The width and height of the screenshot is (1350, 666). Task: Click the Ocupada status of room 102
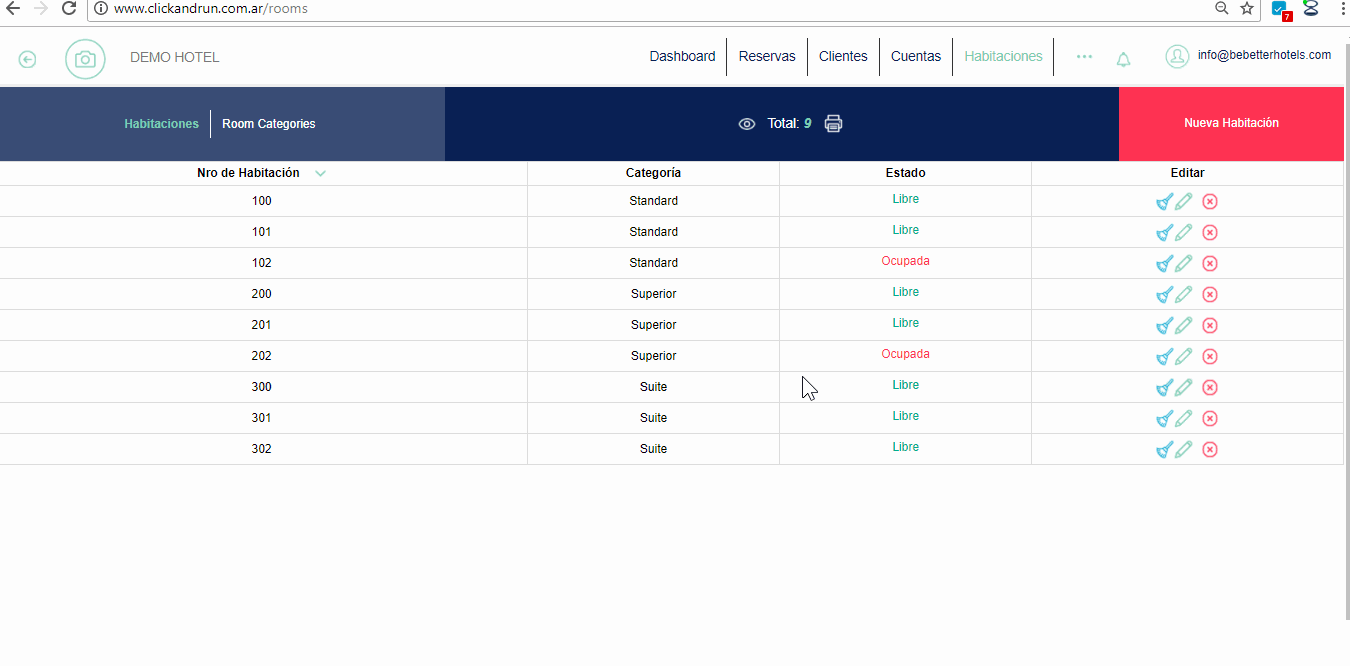(905, 261)
